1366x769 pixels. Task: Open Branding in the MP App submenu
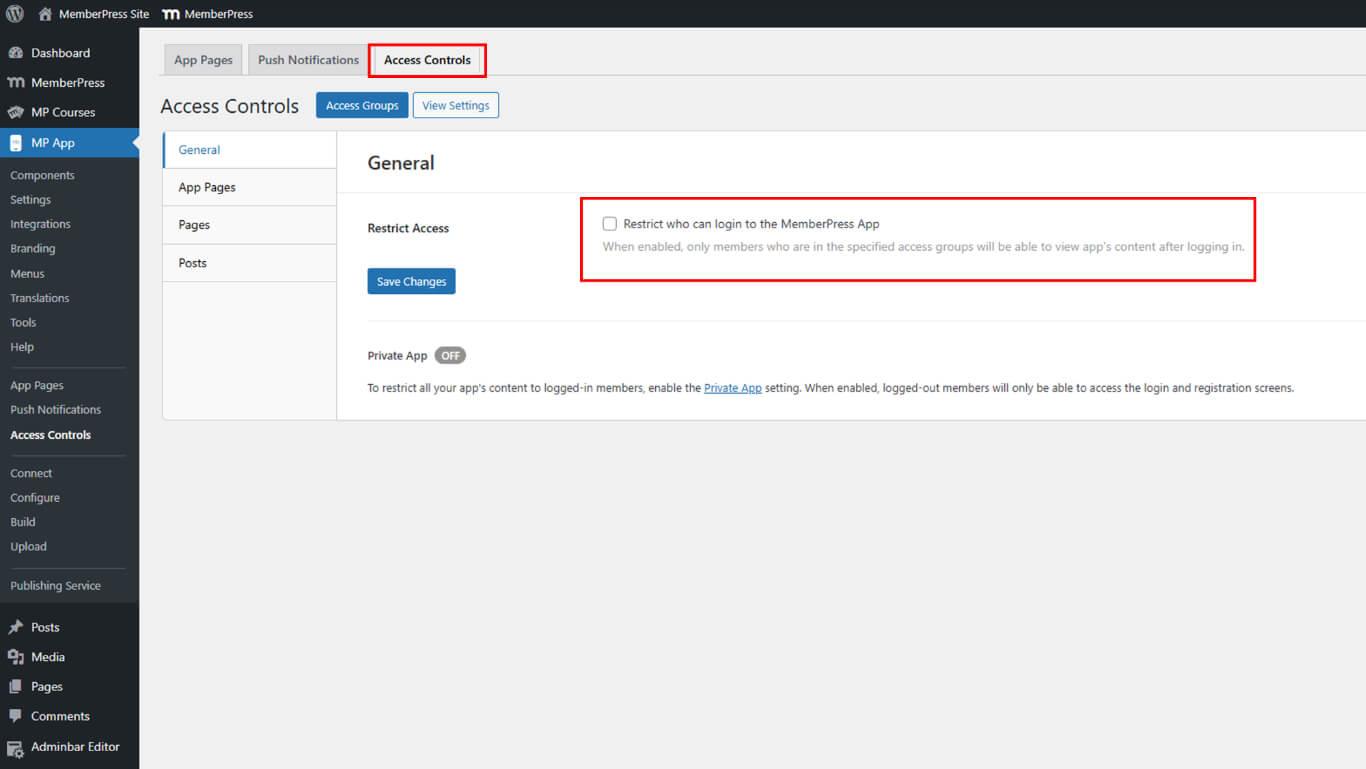click(33, 249)
